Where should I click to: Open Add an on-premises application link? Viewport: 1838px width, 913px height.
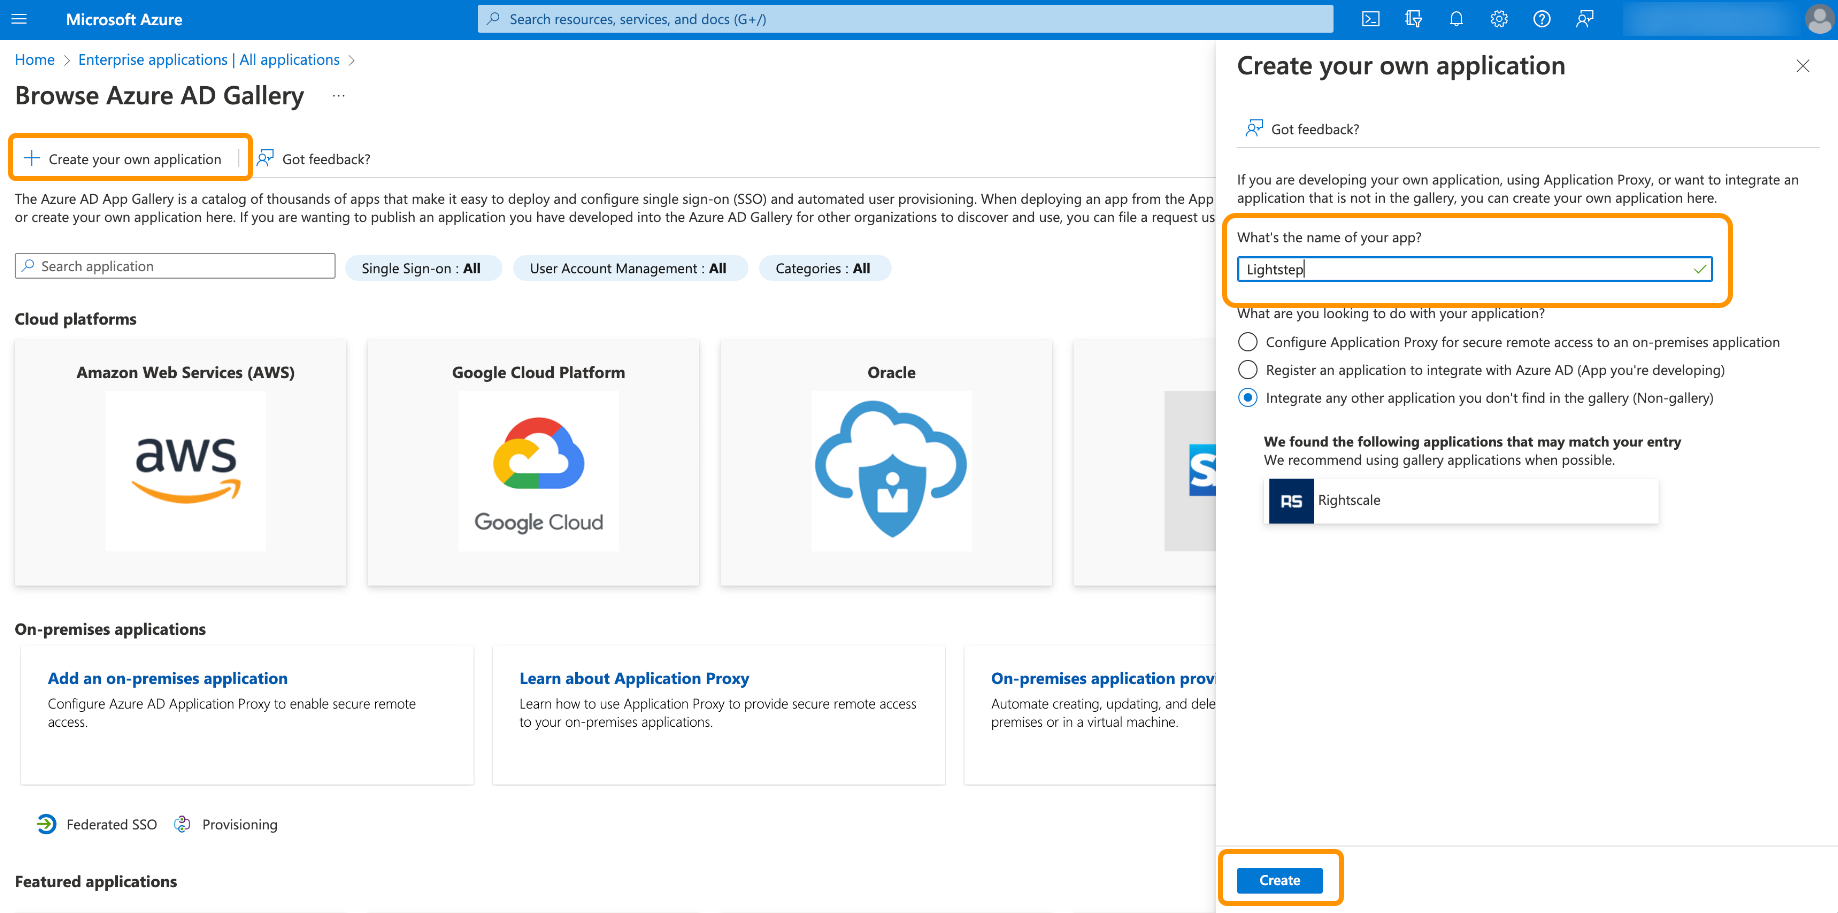click(x=168, y=678)
